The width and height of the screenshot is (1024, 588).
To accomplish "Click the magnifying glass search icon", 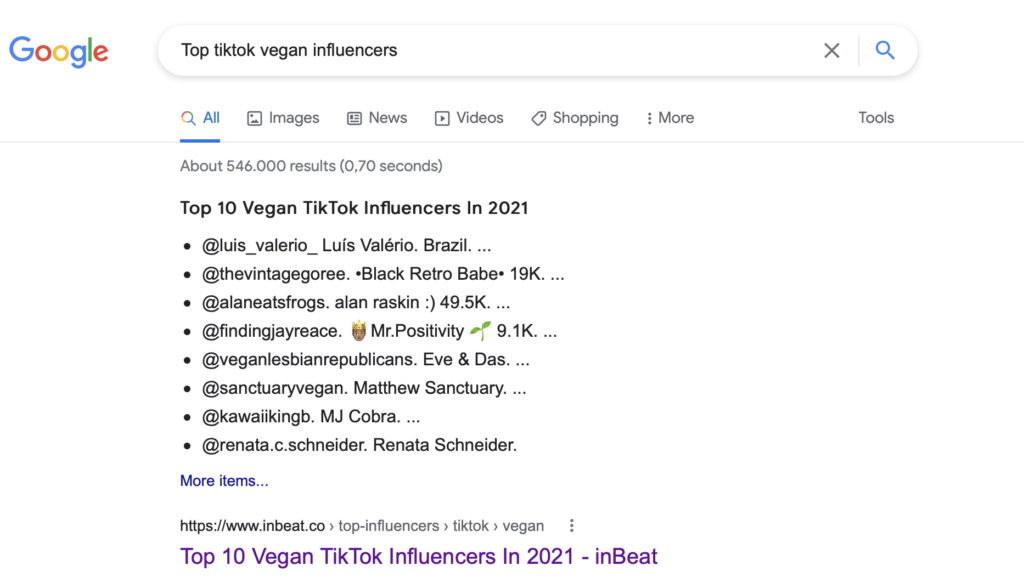I will [x=884, y=50].
